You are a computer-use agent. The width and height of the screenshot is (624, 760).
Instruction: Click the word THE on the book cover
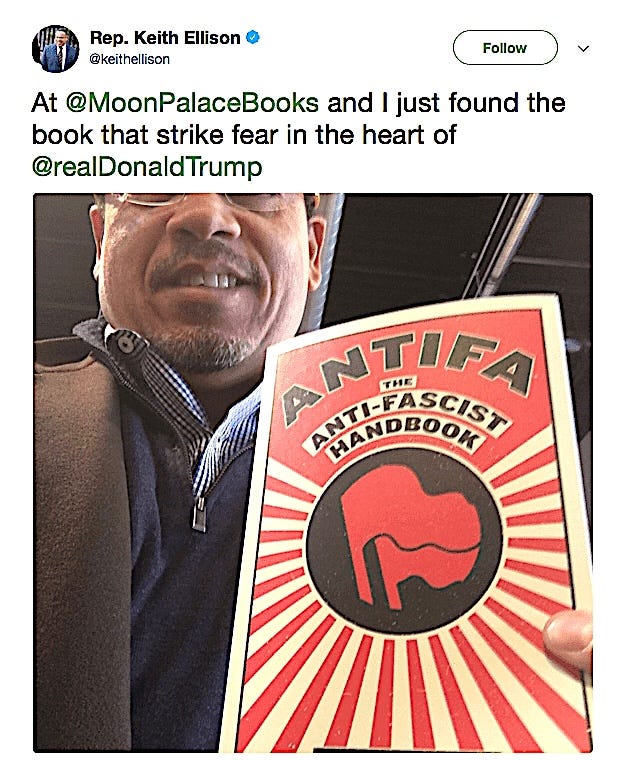coord(398,383)
